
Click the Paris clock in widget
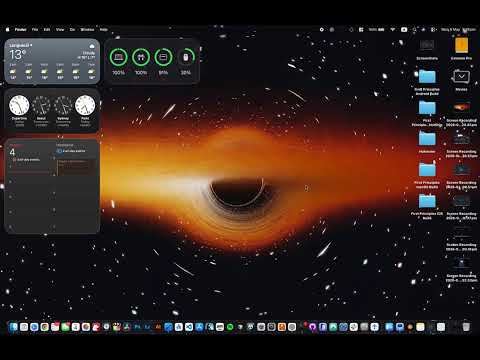pyautogui.click(x=85, y=105)
